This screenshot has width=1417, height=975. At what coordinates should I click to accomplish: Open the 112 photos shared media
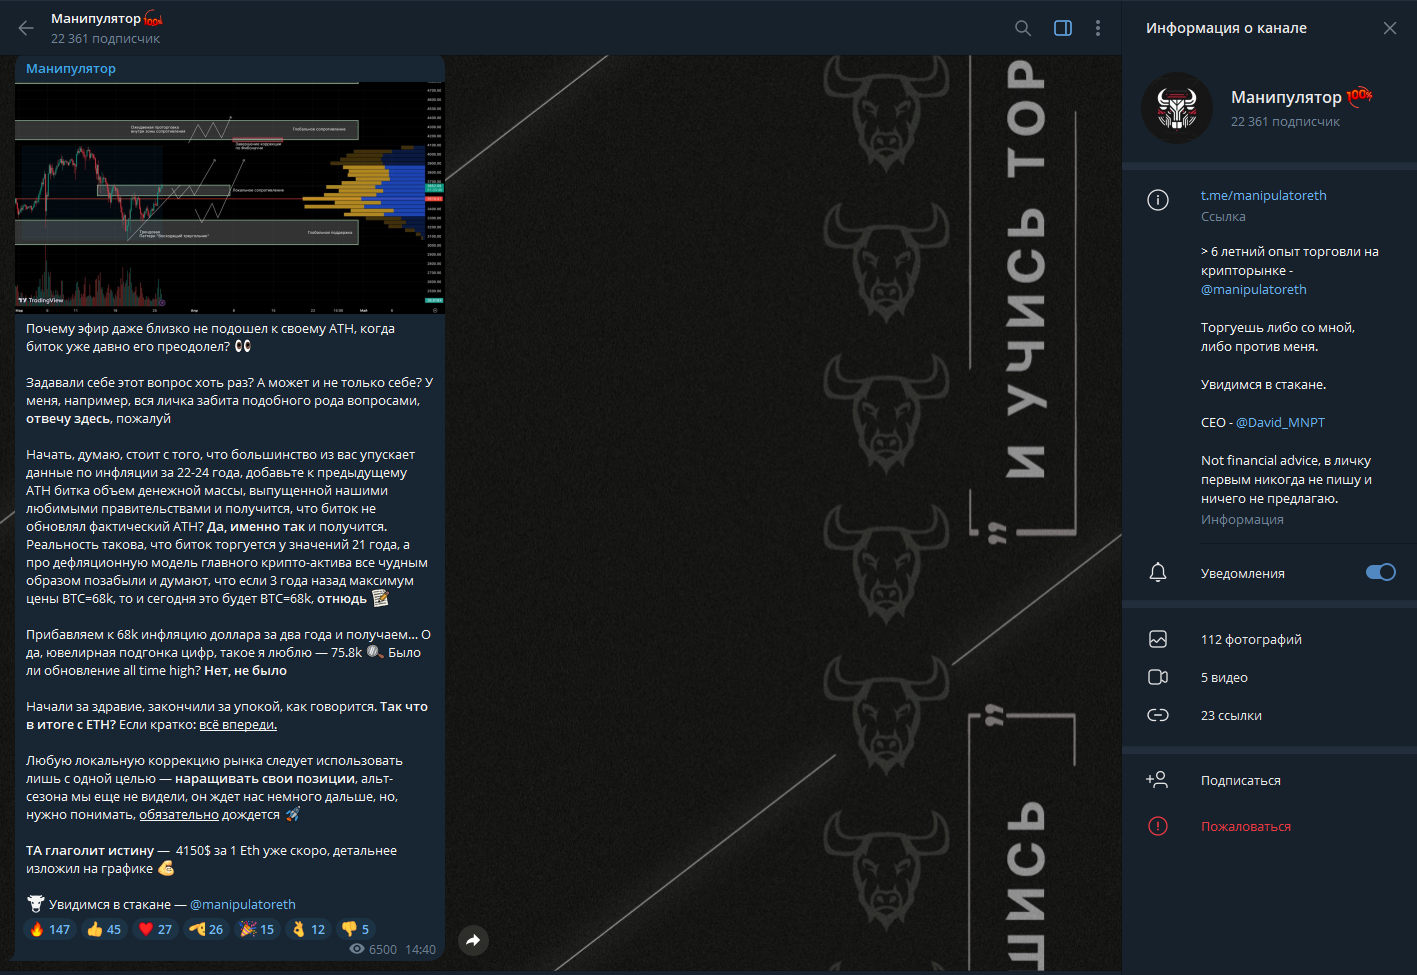click(x=1251, y=639)
